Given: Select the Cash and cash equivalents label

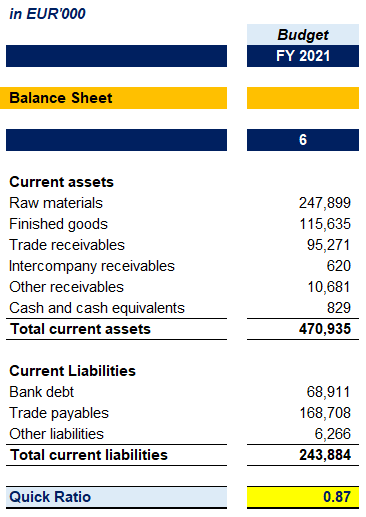Looking at the screenshot, I should tap(97, 308).
